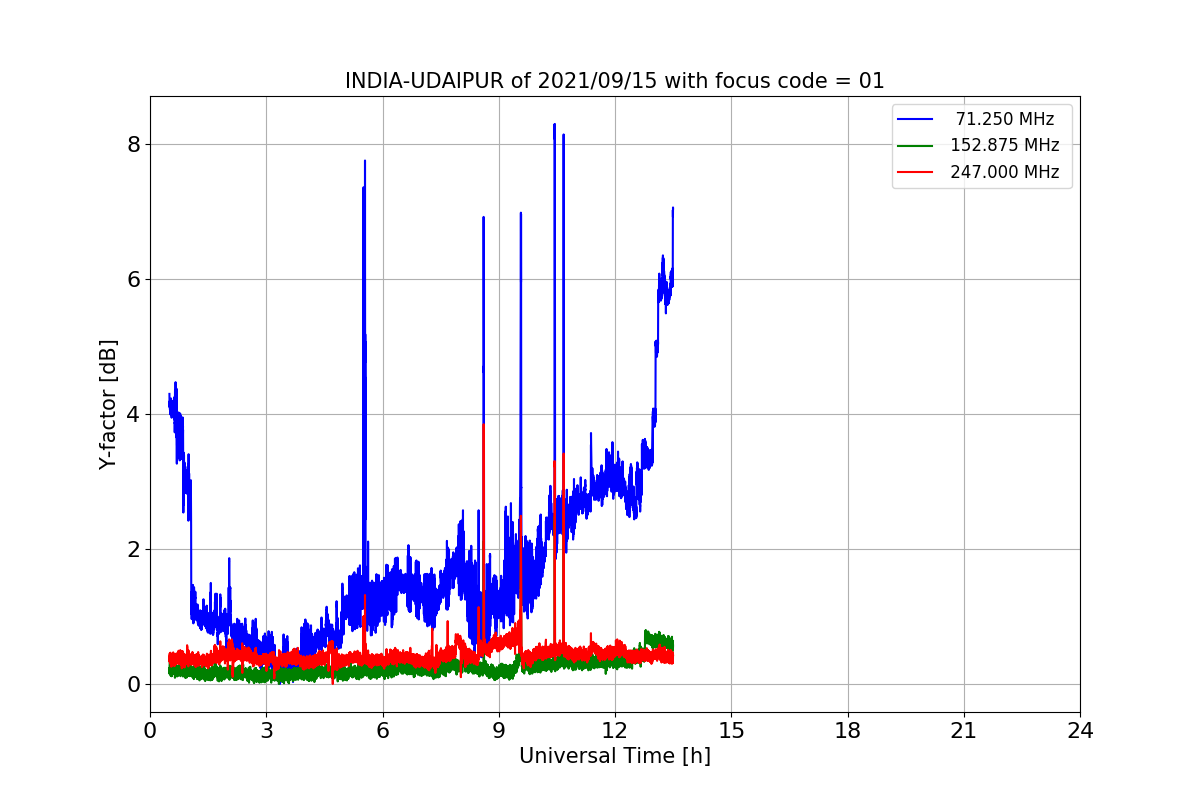Click x-axis tick label 6
Image resolution: width=1200 pixels, height=800 pixels.
click(382, 730)
